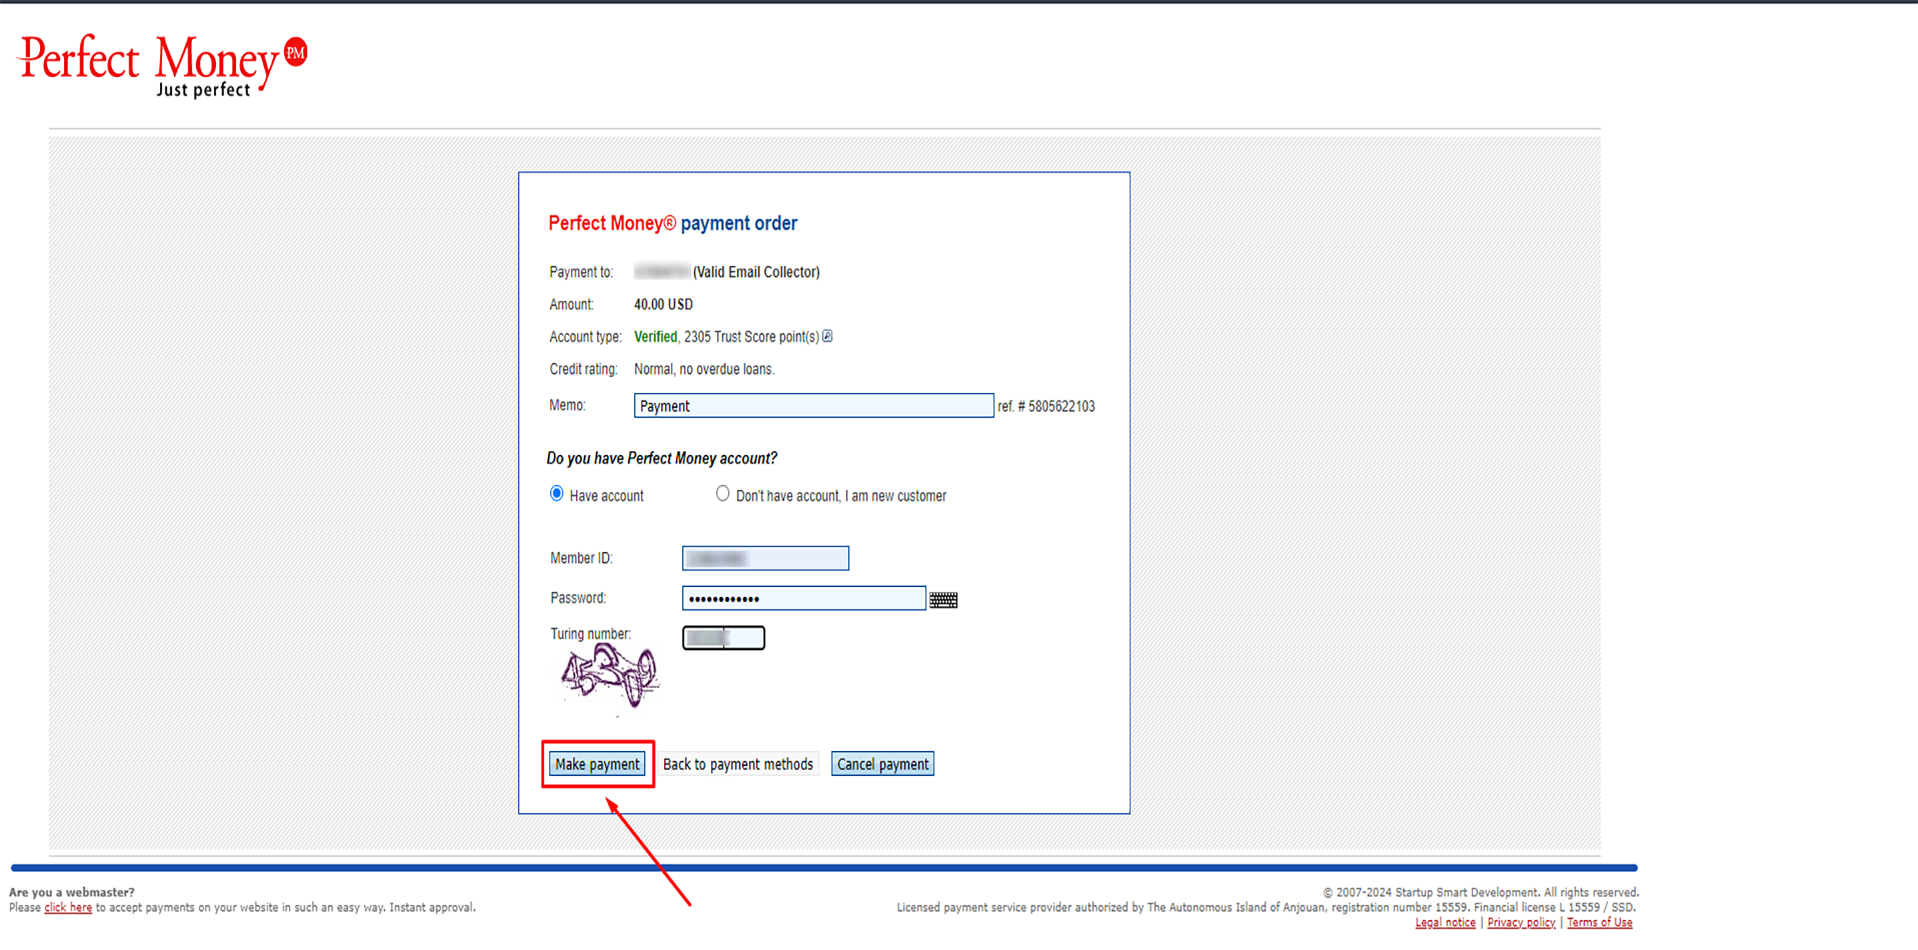Choose Don't have account, new customer option

[x=722, y=494]
